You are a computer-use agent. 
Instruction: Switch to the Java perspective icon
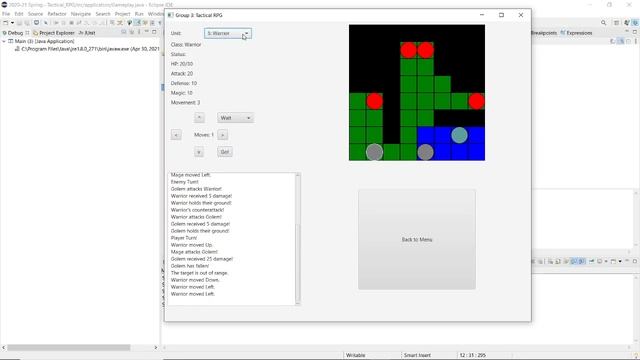pyautogui.click(x=627, y=23)
